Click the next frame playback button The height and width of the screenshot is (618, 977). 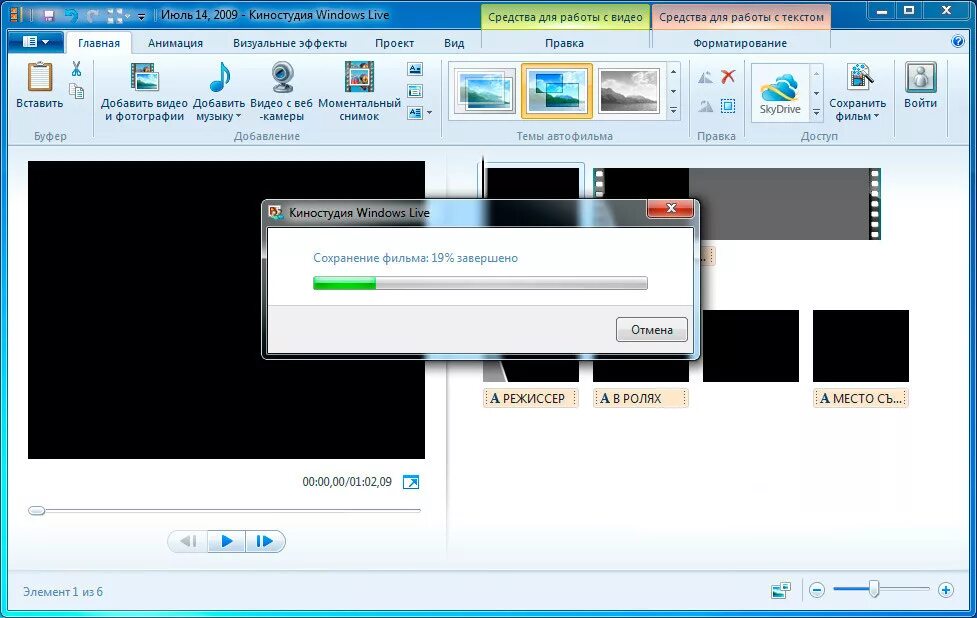click(x=265, y=541)
